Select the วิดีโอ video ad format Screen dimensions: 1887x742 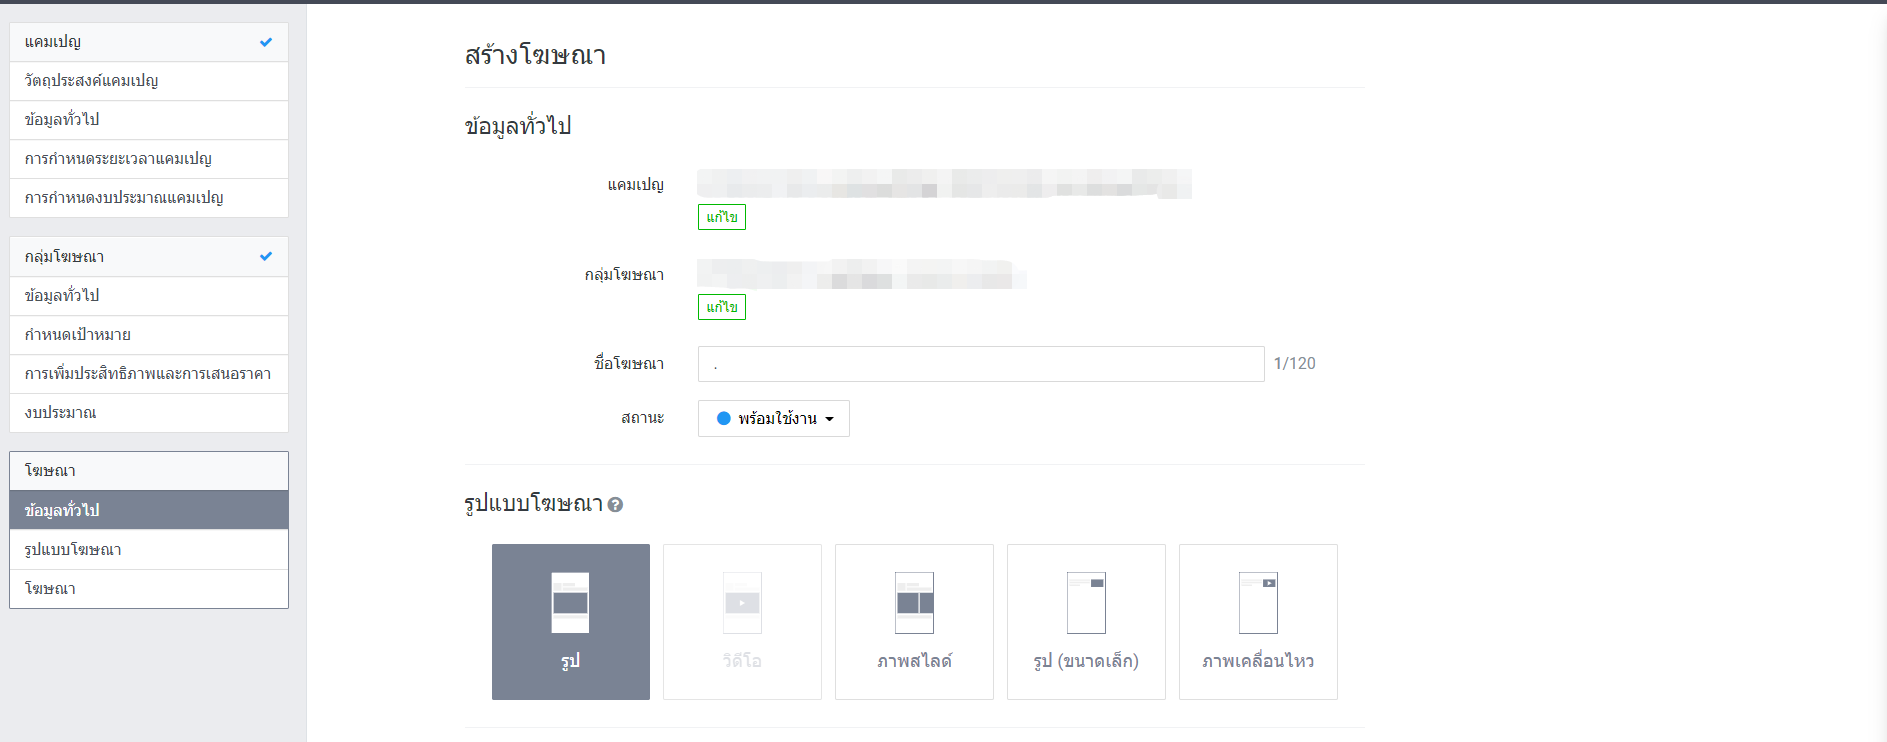click(742, 621)
